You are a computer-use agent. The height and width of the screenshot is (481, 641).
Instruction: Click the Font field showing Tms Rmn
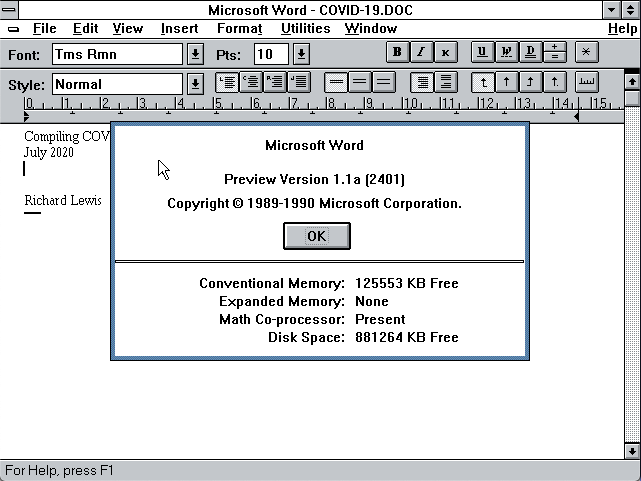[x=117, y=54]
